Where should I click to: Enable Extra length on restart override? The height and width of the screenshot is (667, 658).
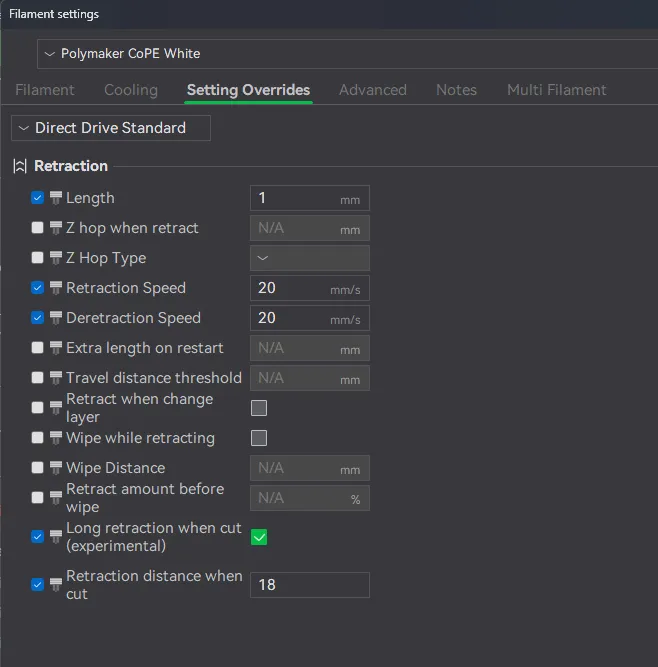pos(37,348)
